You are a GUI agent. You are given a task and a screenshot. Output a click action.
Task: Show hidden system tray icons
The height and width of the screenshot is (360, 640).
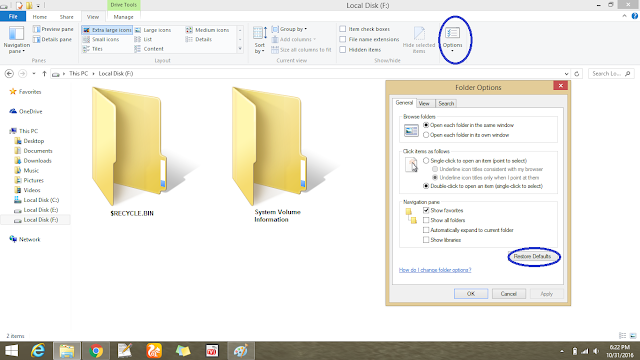pos(562,351)
